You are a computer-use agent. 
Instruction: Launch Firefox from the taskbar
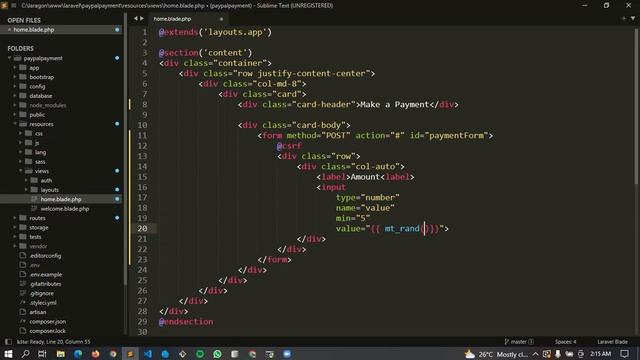click(96, 354)
